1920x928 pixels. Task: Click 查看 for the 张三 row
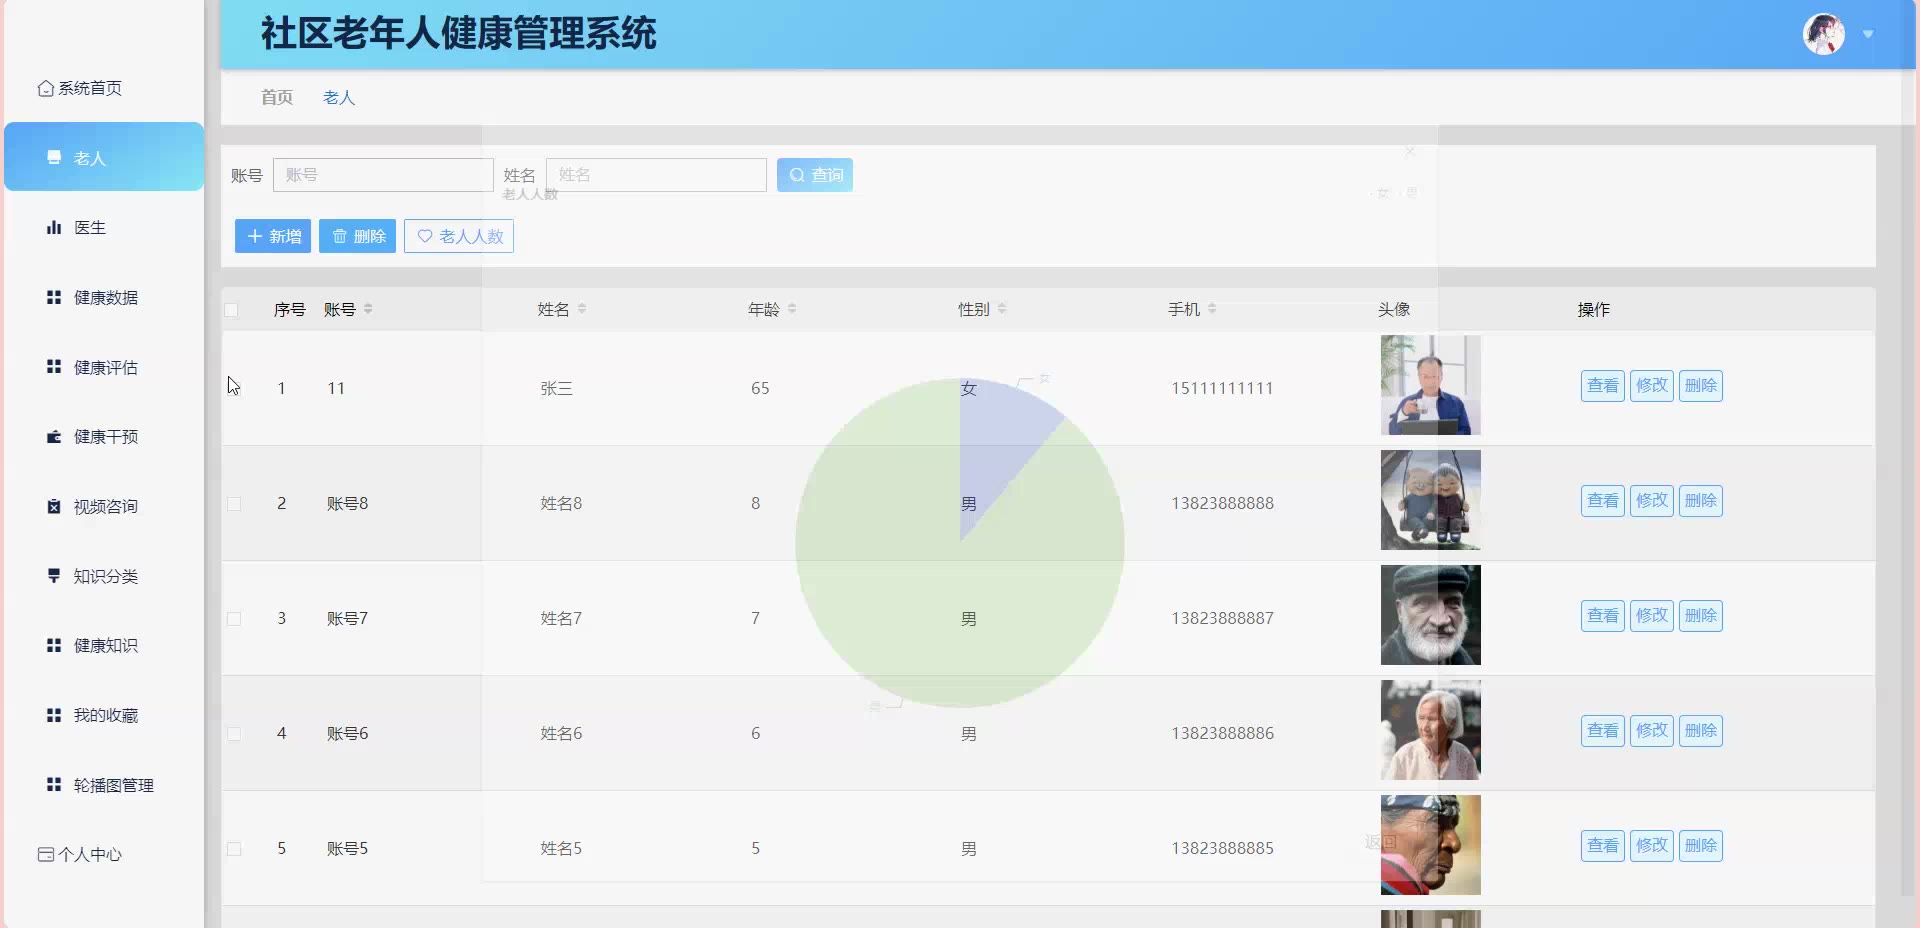(x=1603, y=386)
